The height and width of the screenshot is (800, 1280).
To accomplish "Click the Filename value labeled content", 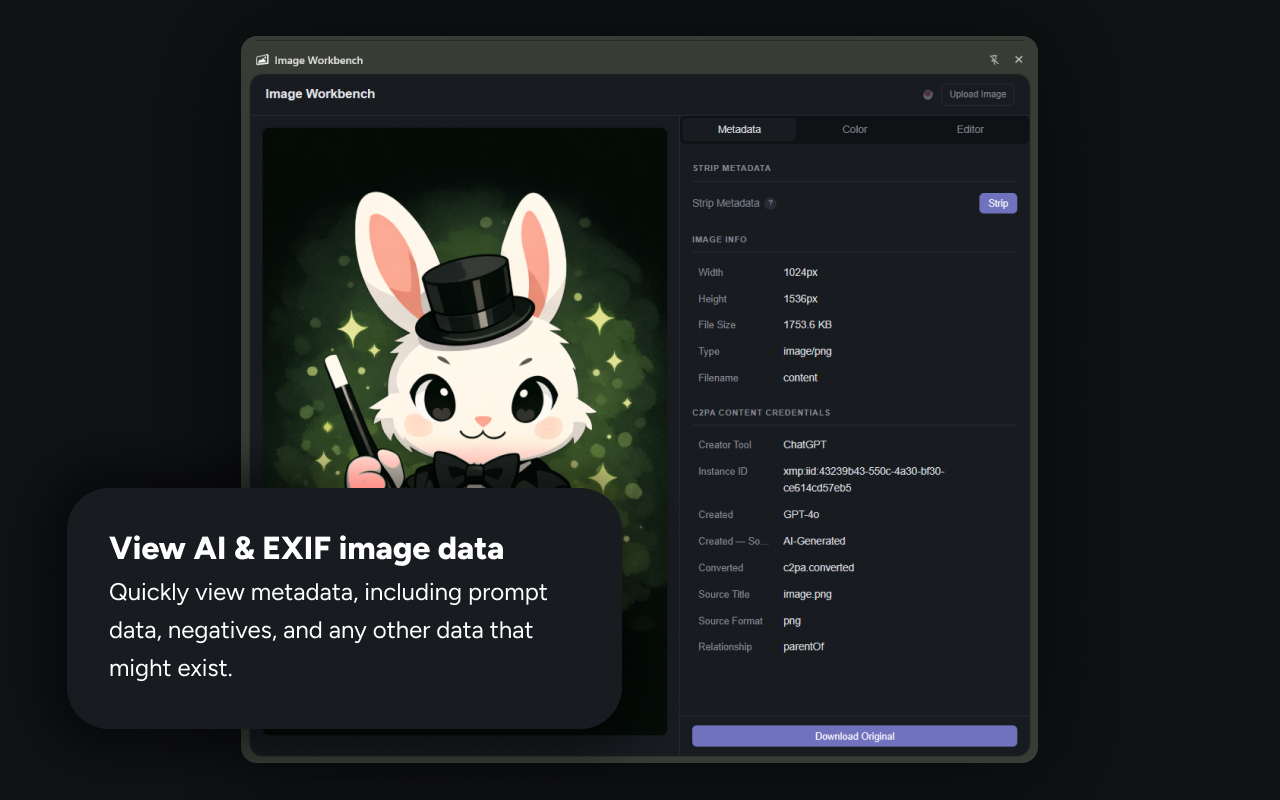I will (x=800, y=378).
